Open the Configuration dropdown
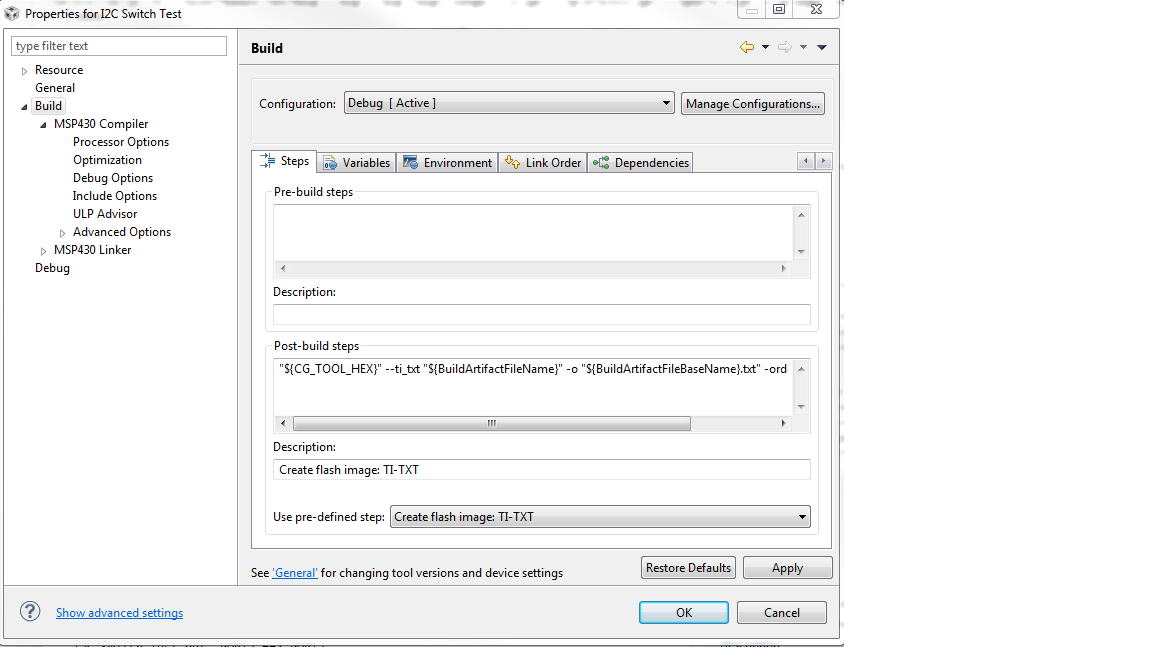The width and height of the screenshot is (1152, 648). coord(666,102)
